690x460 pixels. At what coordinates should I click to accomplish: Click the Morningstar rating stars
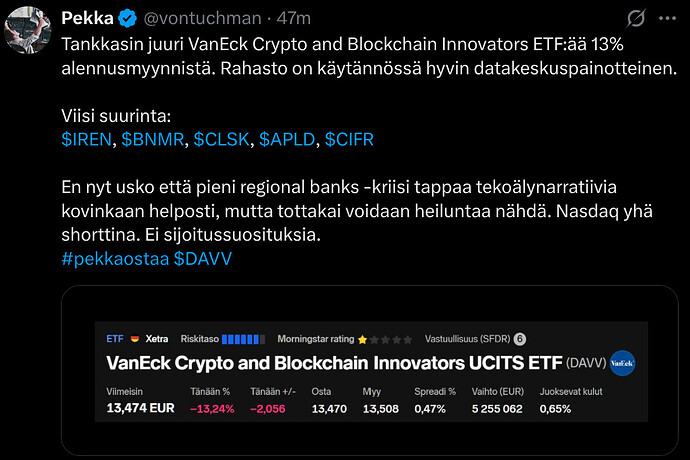click(384, 339)
